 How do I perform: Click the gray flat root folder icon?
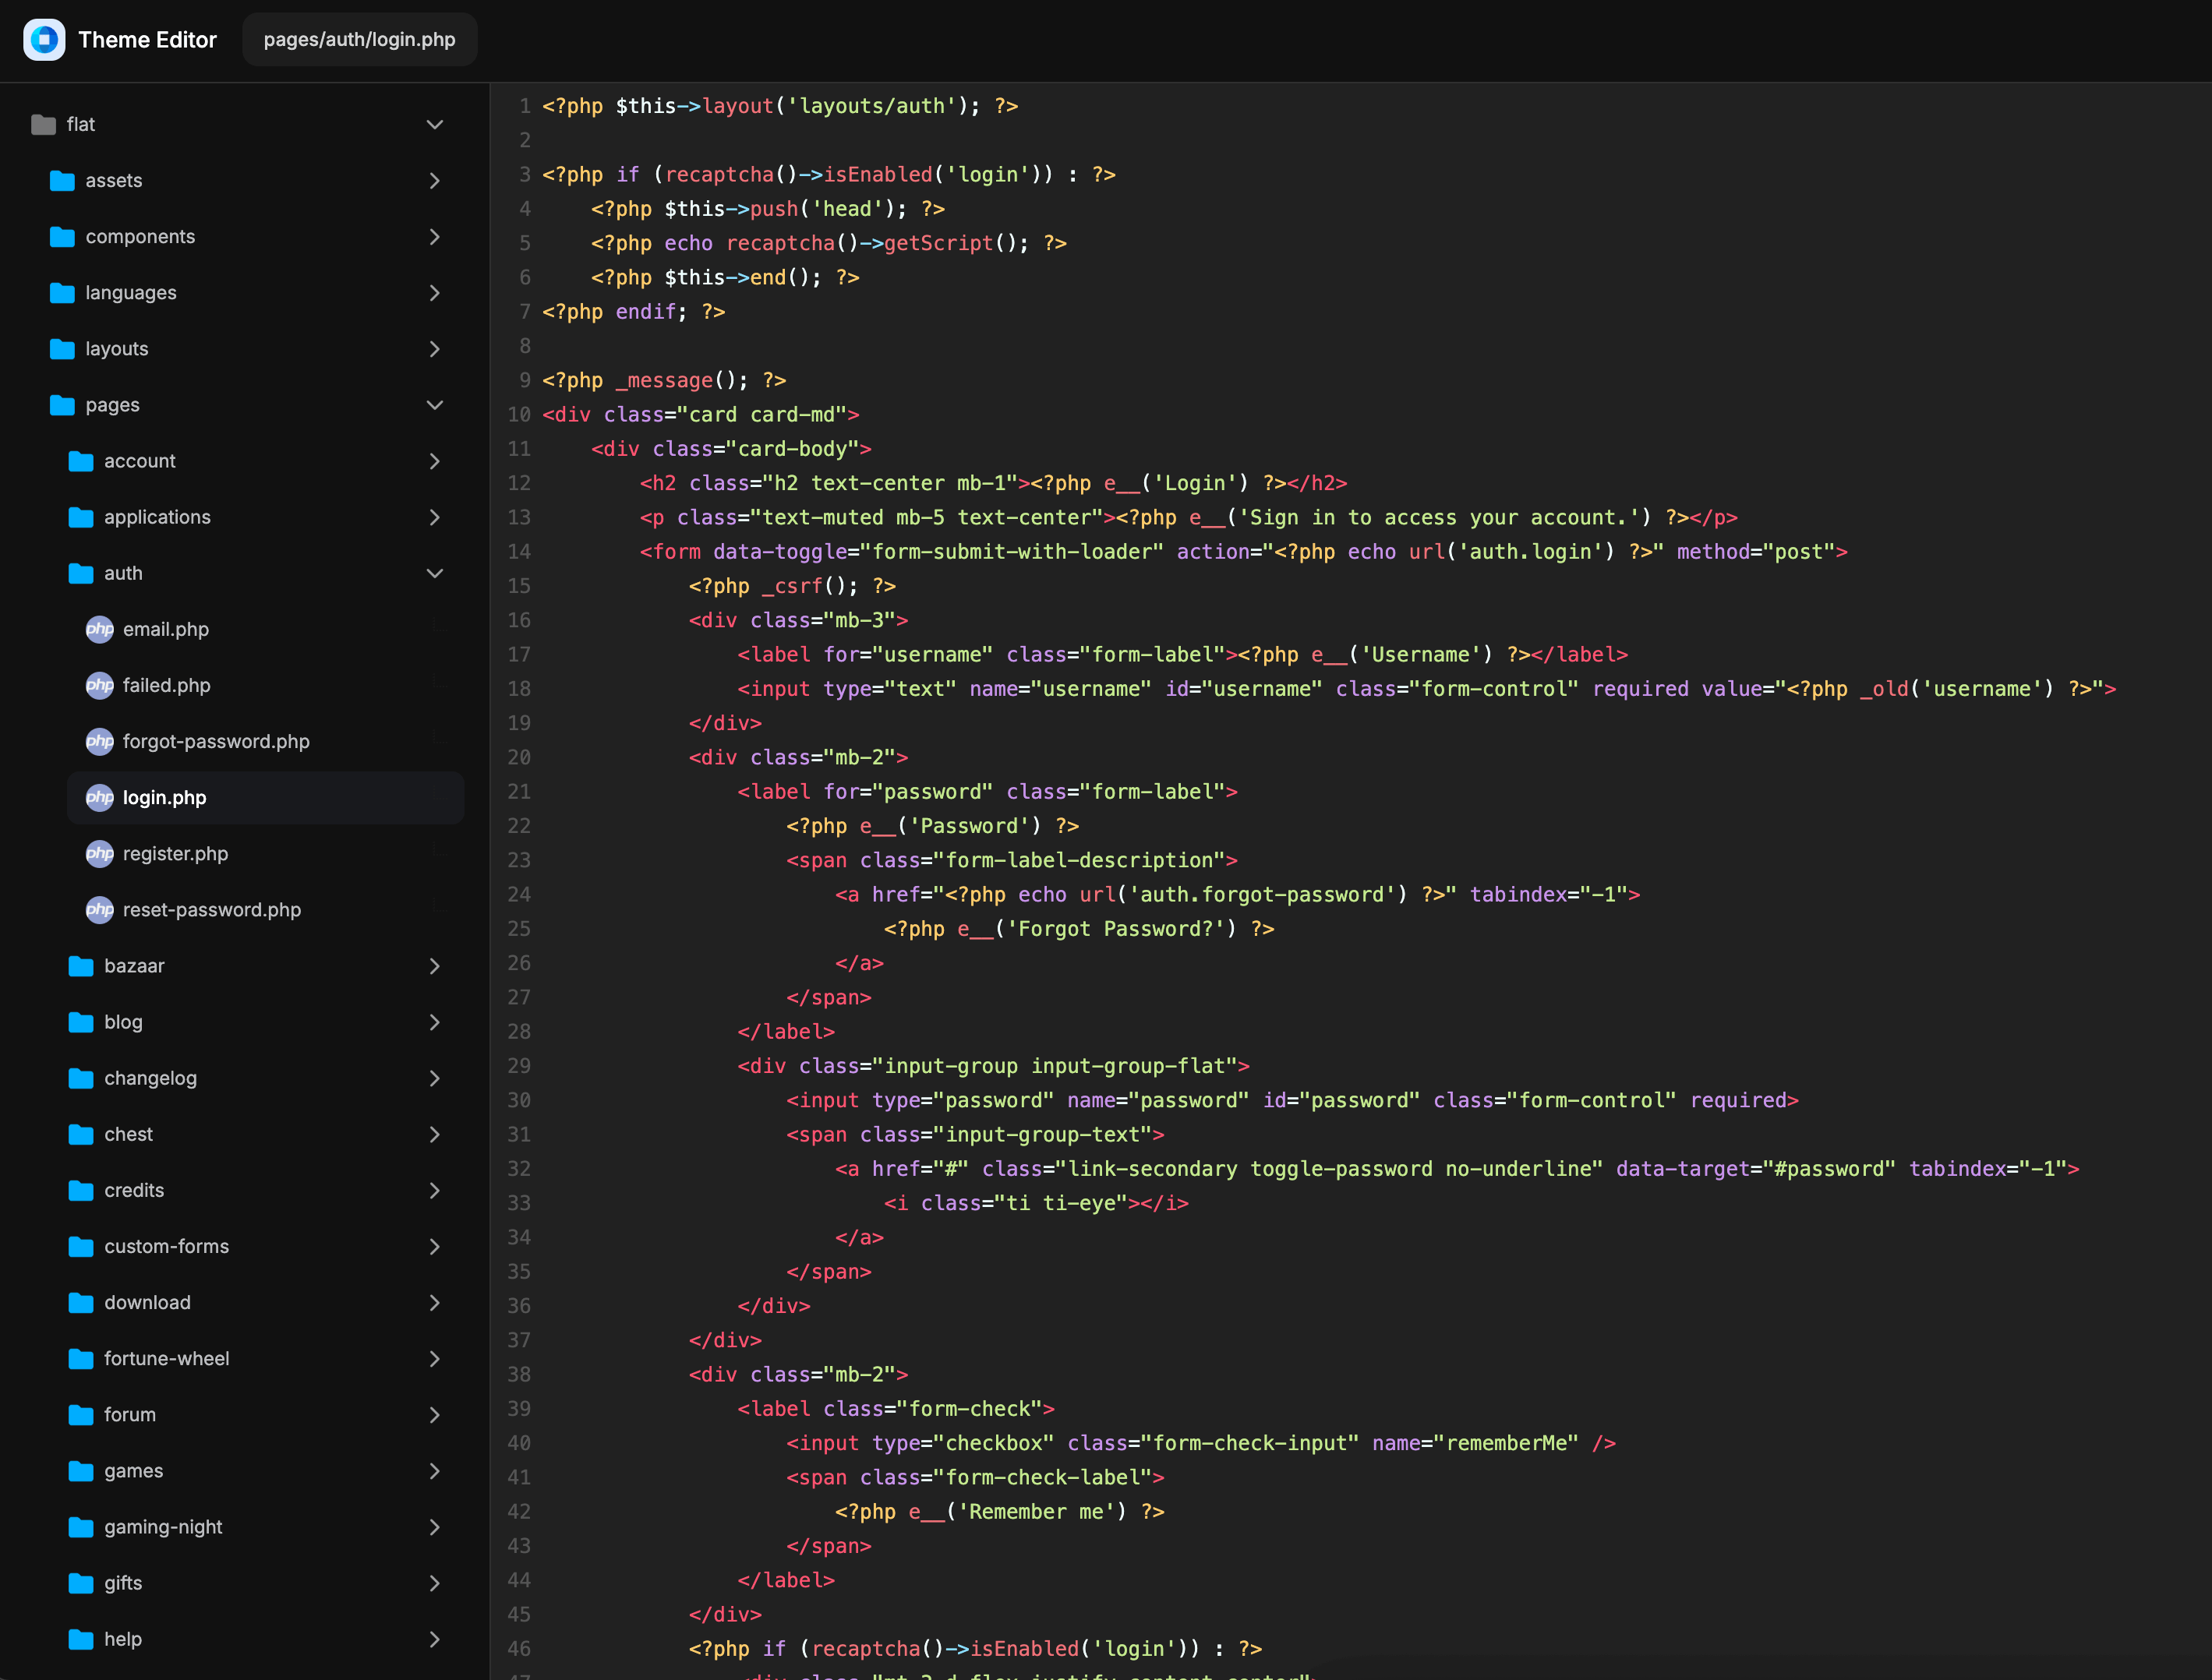tap(43, 125)
